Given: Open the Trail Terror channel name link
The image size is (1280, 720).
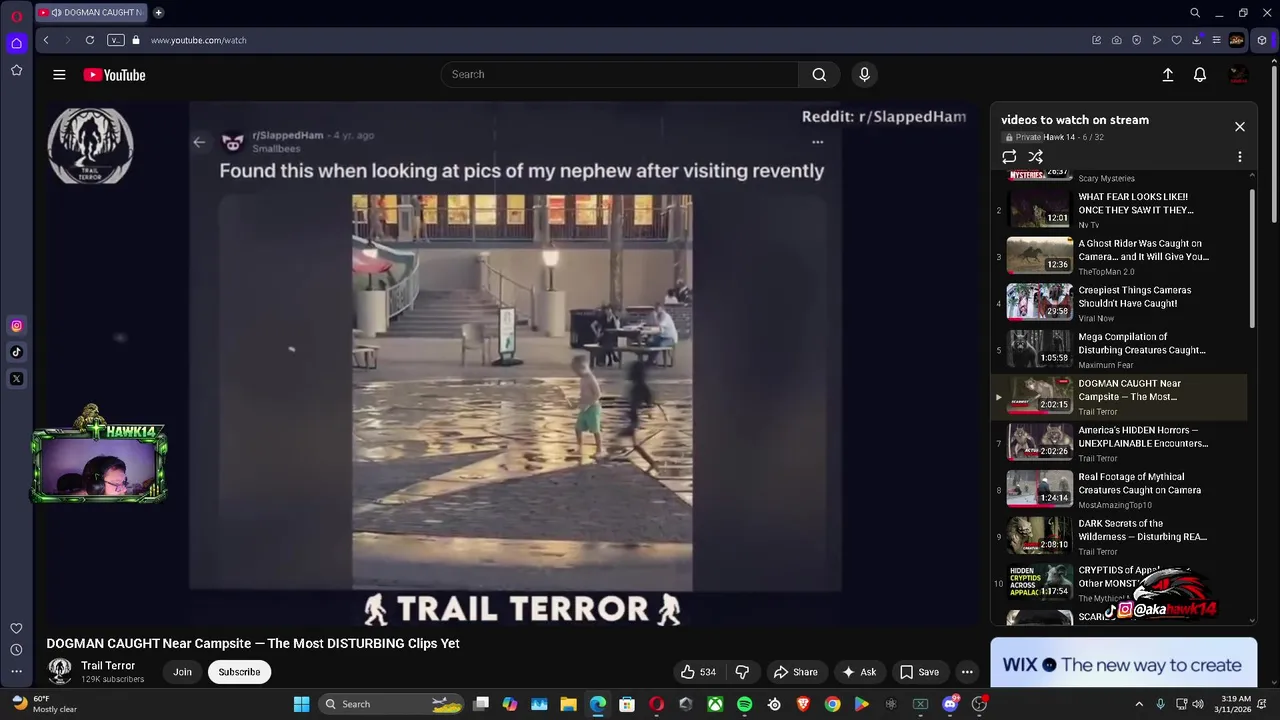Looking at the screenshot, I should (x=108, y=666).
